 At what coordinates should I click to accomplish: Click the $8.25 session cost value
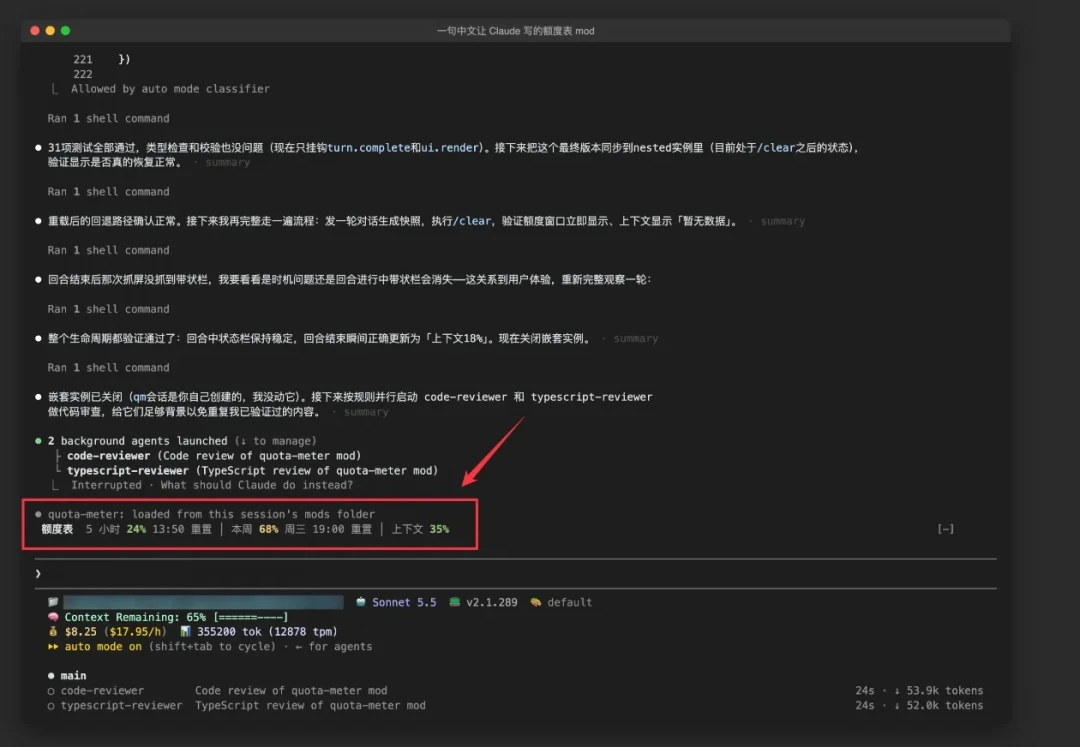pyautogui.click(x=81, y=631)
